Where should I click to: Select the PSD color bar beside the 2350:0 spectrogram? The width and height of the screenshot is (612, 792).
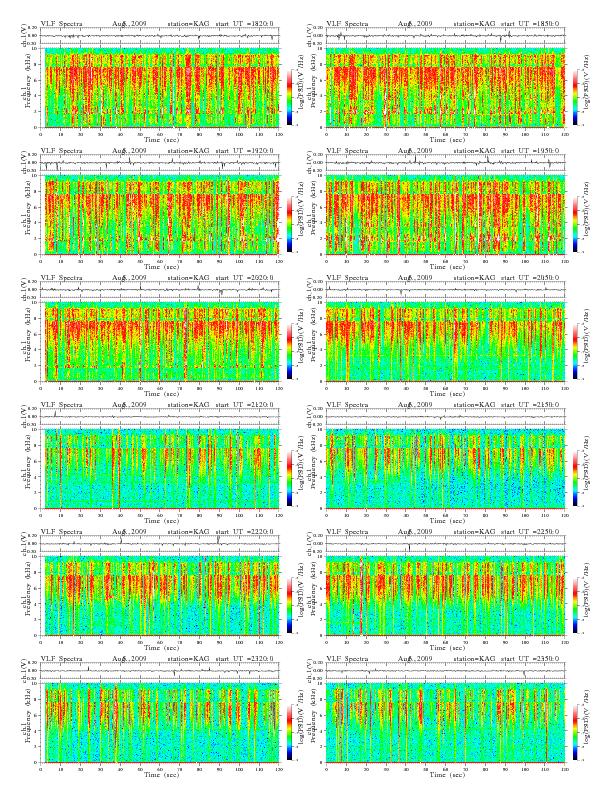tap(575, 732)
